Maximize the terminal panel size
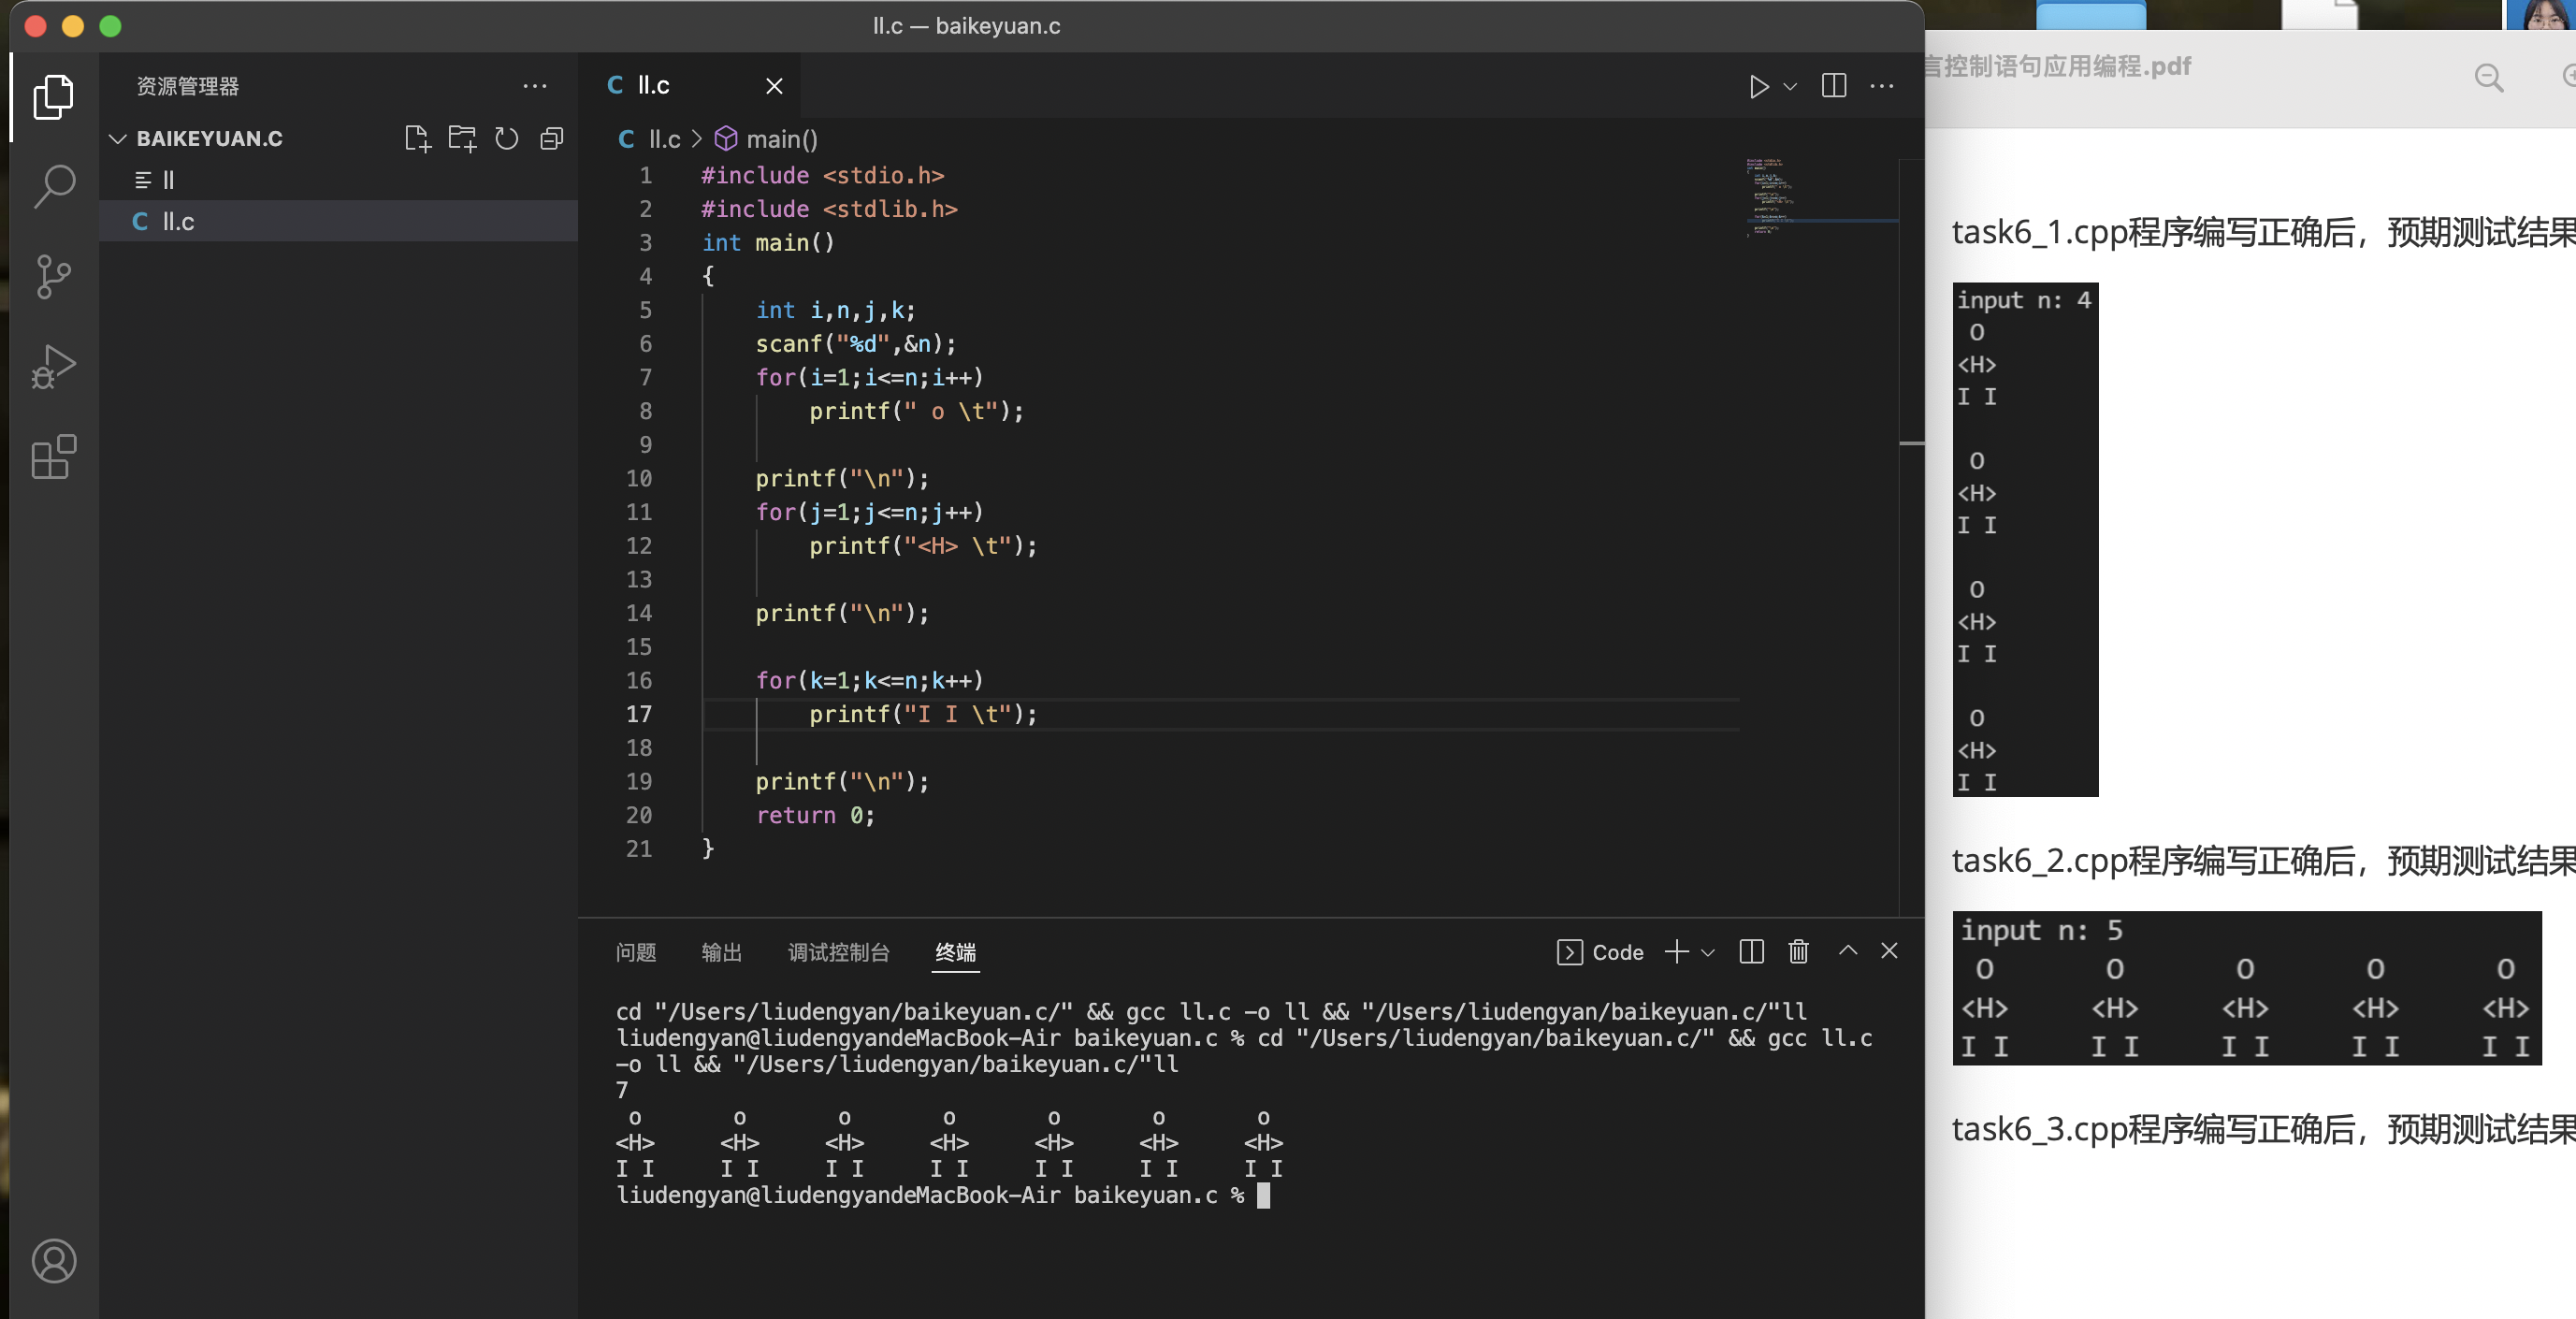 1847,951
